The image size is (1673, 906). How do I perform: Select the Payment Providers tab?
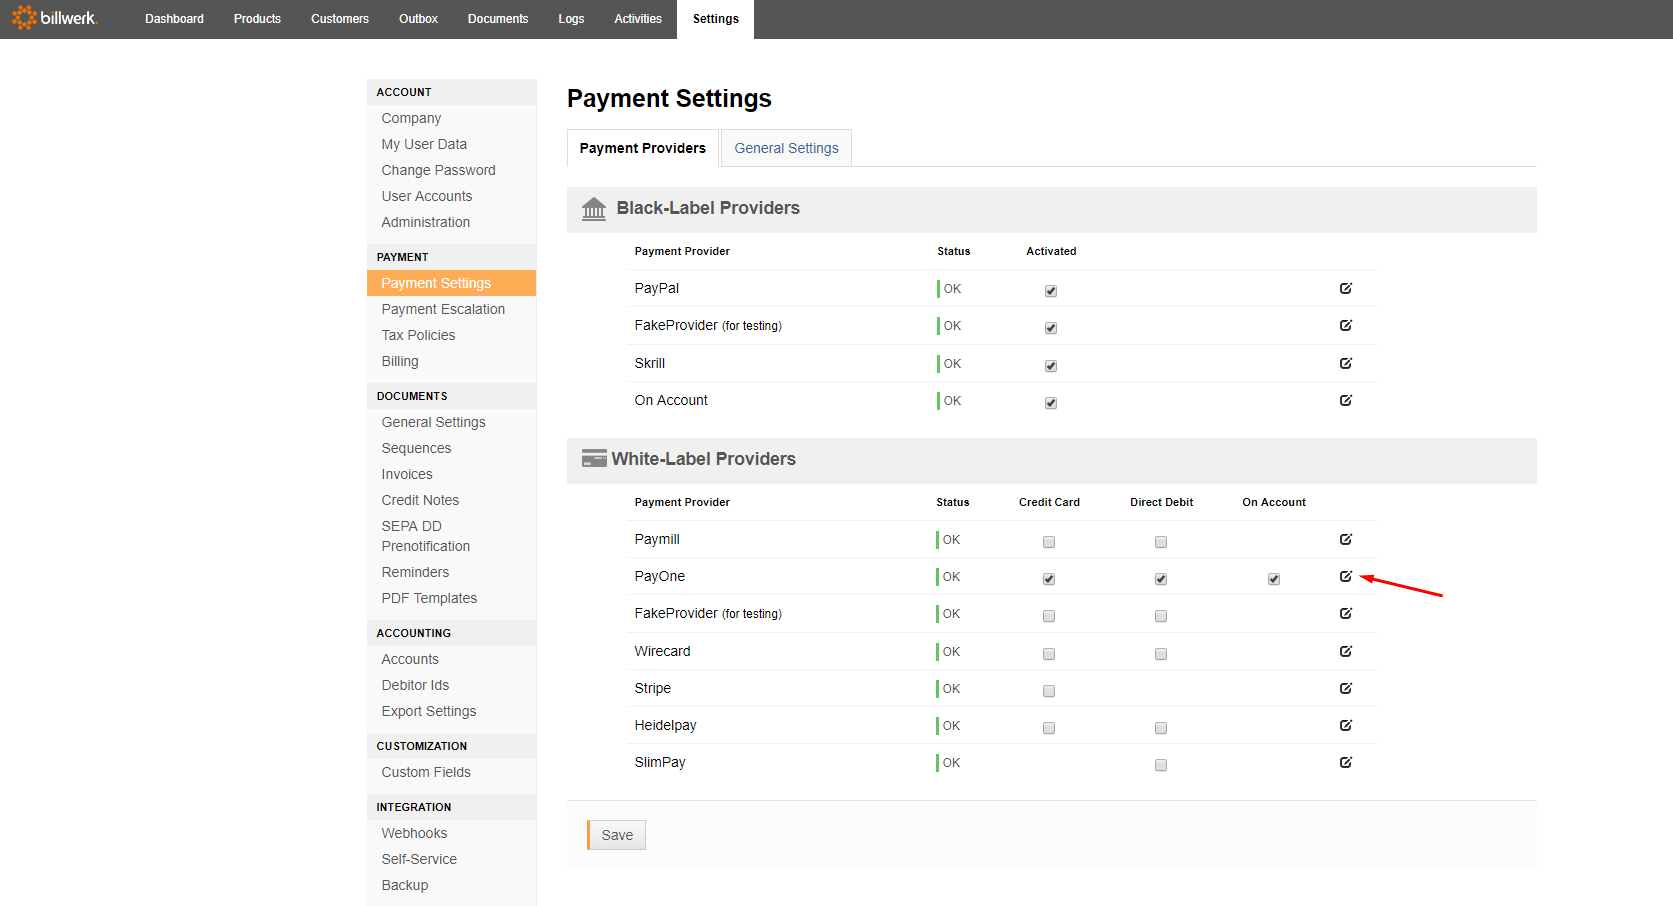pos(643,148)
